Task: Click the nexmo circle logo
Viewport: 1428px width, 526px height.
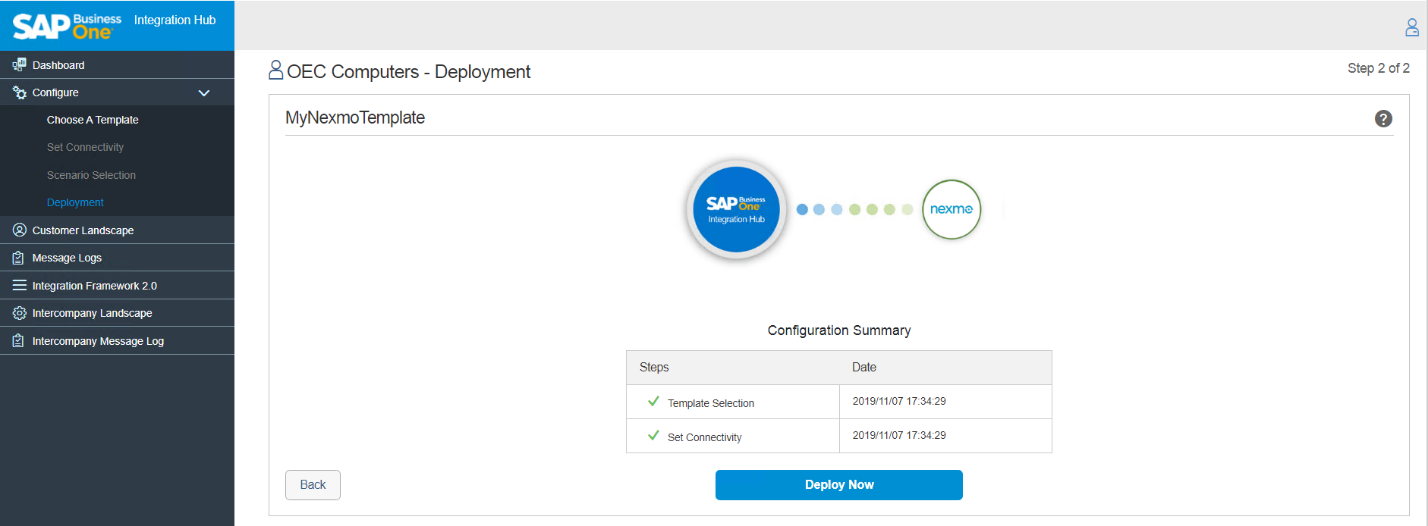Action: pyautogui.click(x=951, y=209)
